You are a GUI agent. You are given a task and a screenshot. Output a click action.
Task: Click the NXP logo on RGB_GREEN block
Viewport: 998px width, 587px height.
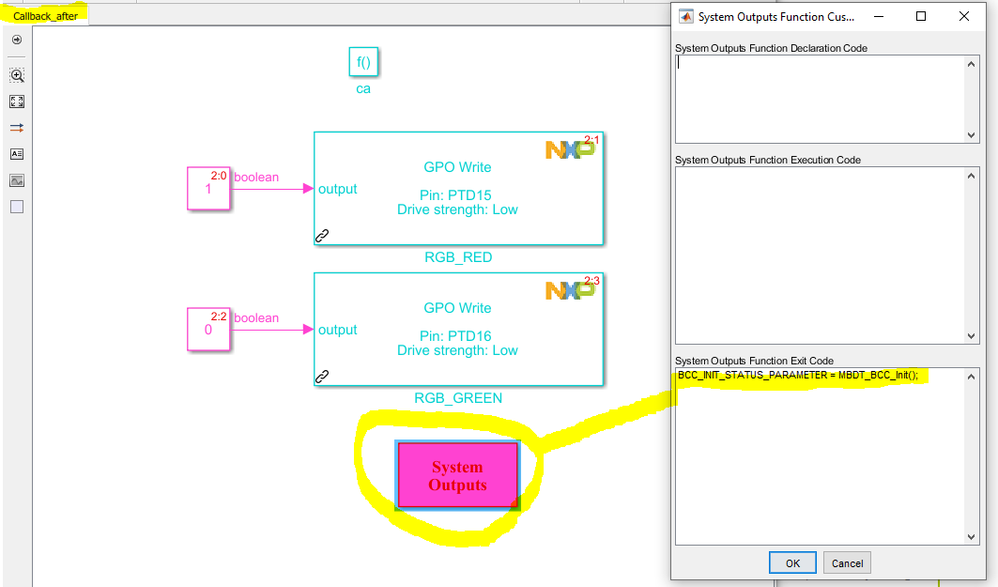[570, 290]
